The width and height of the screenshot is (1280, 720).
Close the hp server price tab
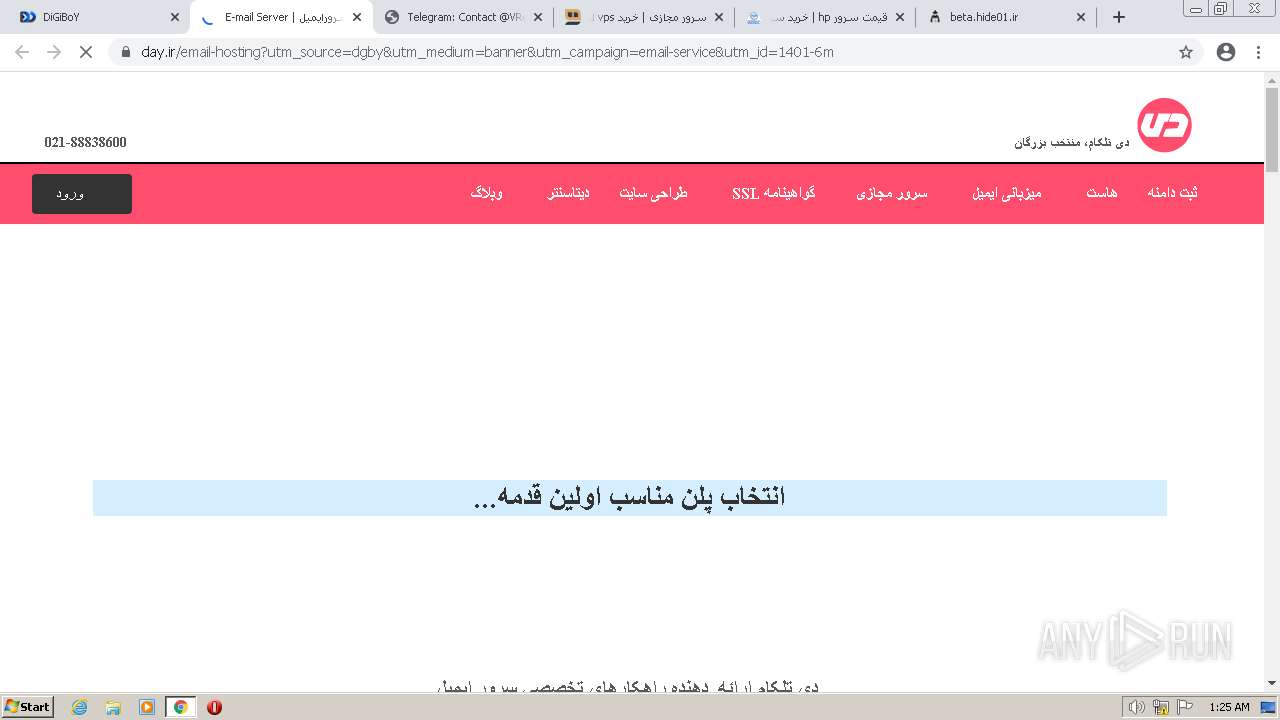(899, 17)
